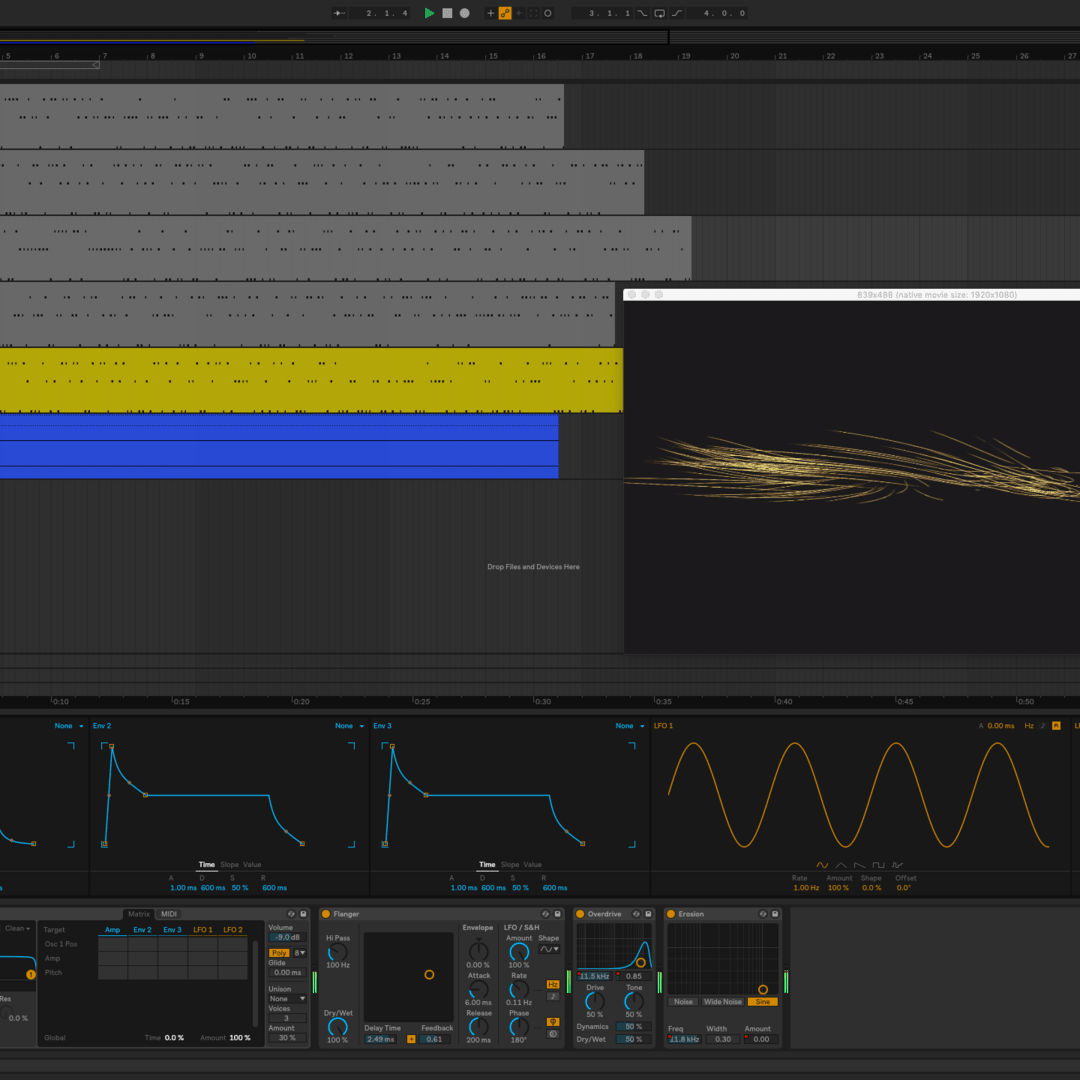
Task: Click the Arrangement Record button
Action: point(464,13)
